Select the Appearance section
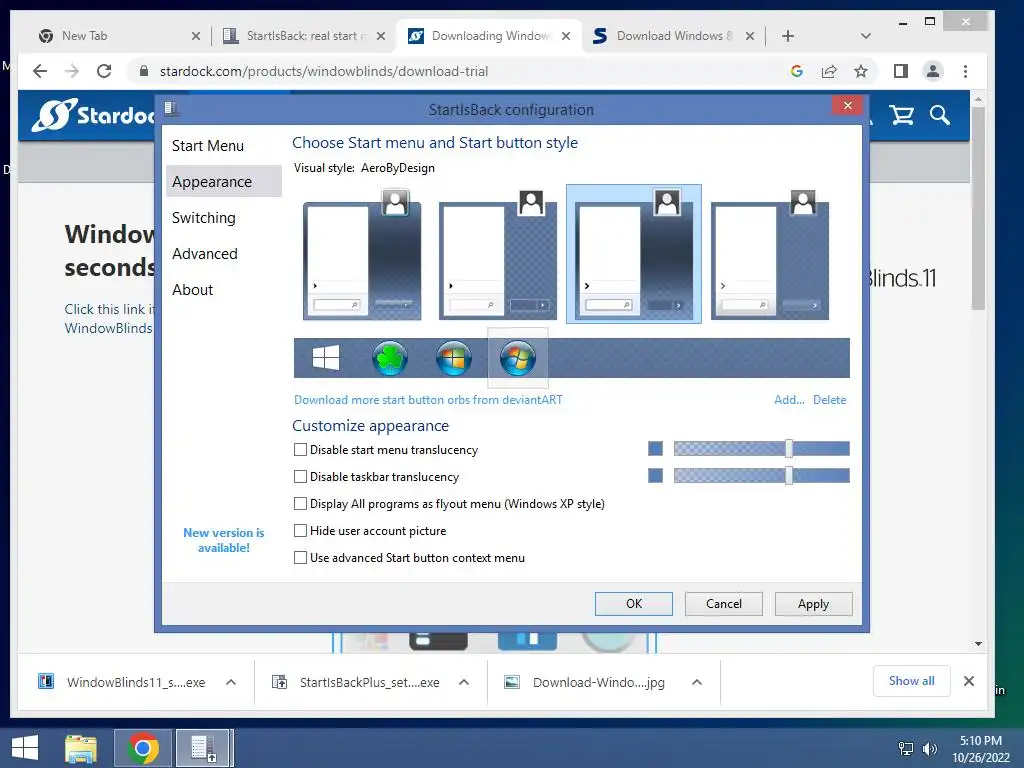This screenshot has height=768, width=1024. pyautogui.click(x=224, y=182)
